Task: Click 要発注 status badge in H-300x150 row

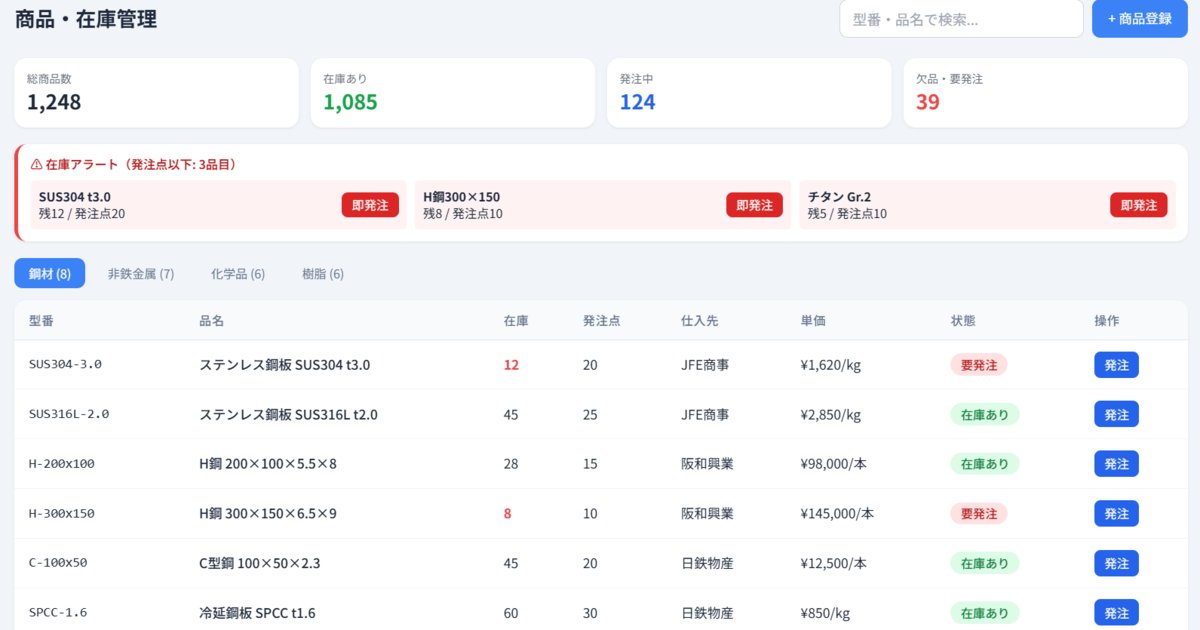Action: tap(979, 513)
